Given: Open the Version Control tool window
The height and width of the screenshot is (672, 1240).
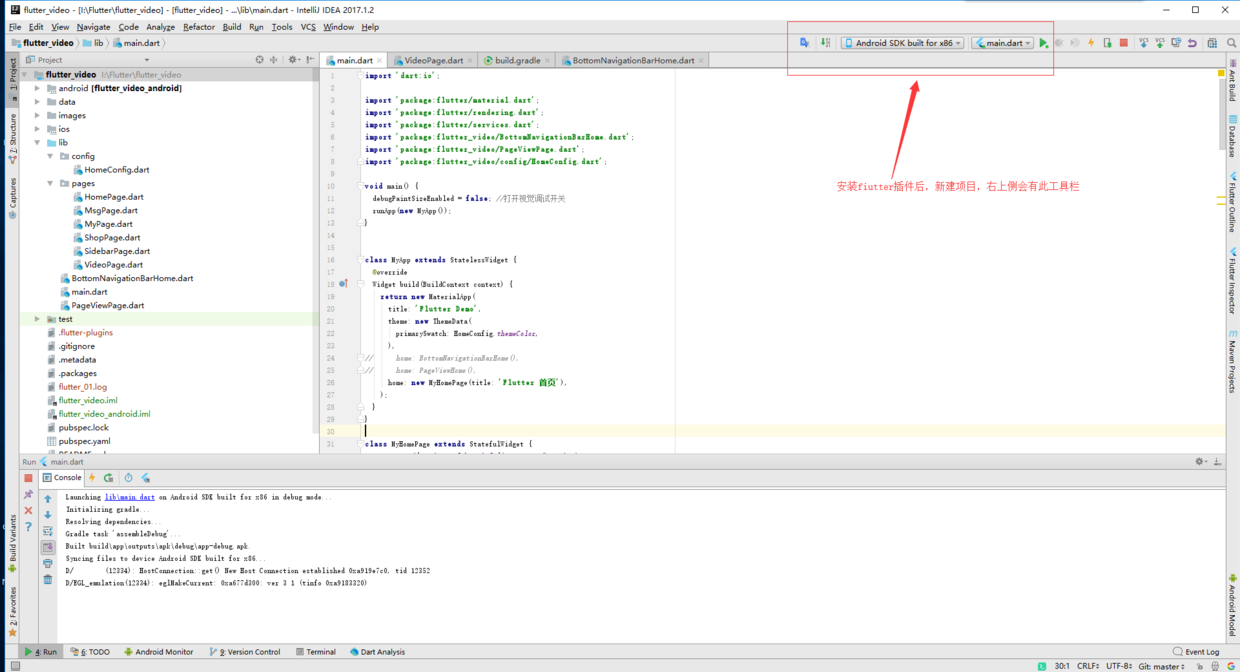Looking at the screenshot, I should [244, 652].
